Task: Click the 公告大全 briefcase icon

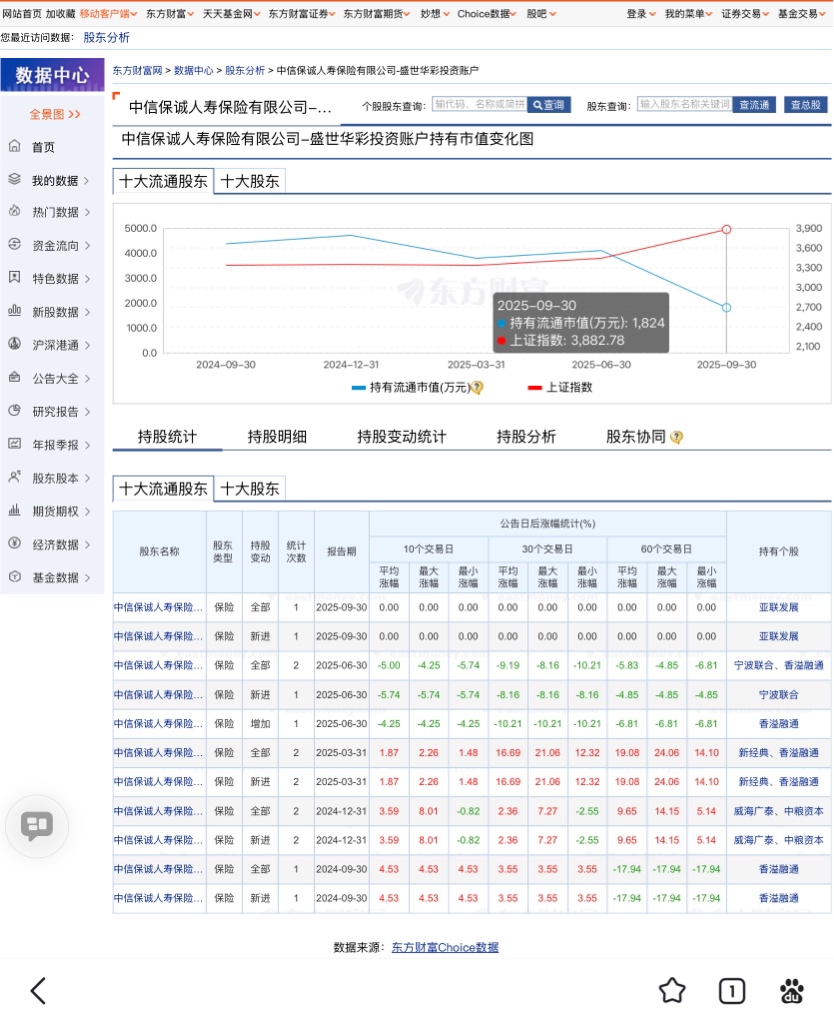Action: click(x=14, y=377)
